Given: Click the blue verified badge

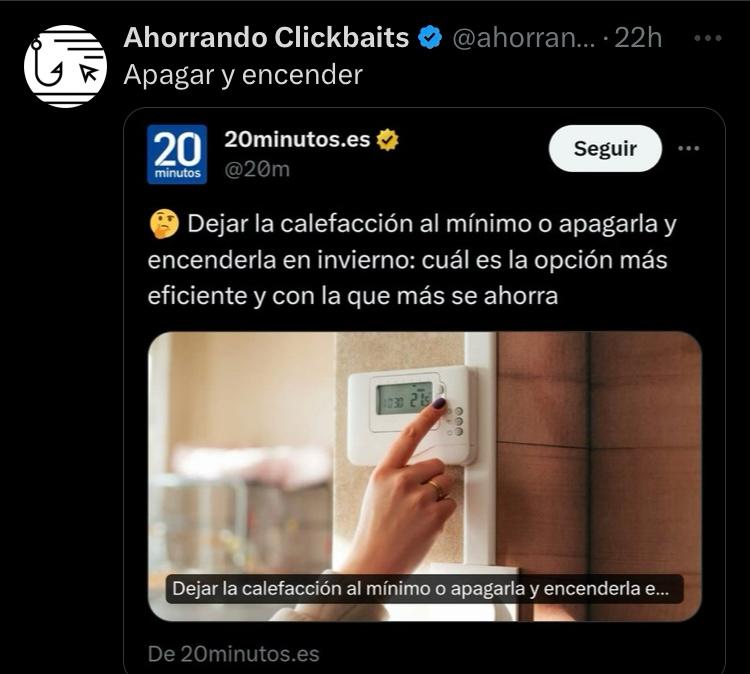Looking at the screenshot, I should (x=430, y=38).
